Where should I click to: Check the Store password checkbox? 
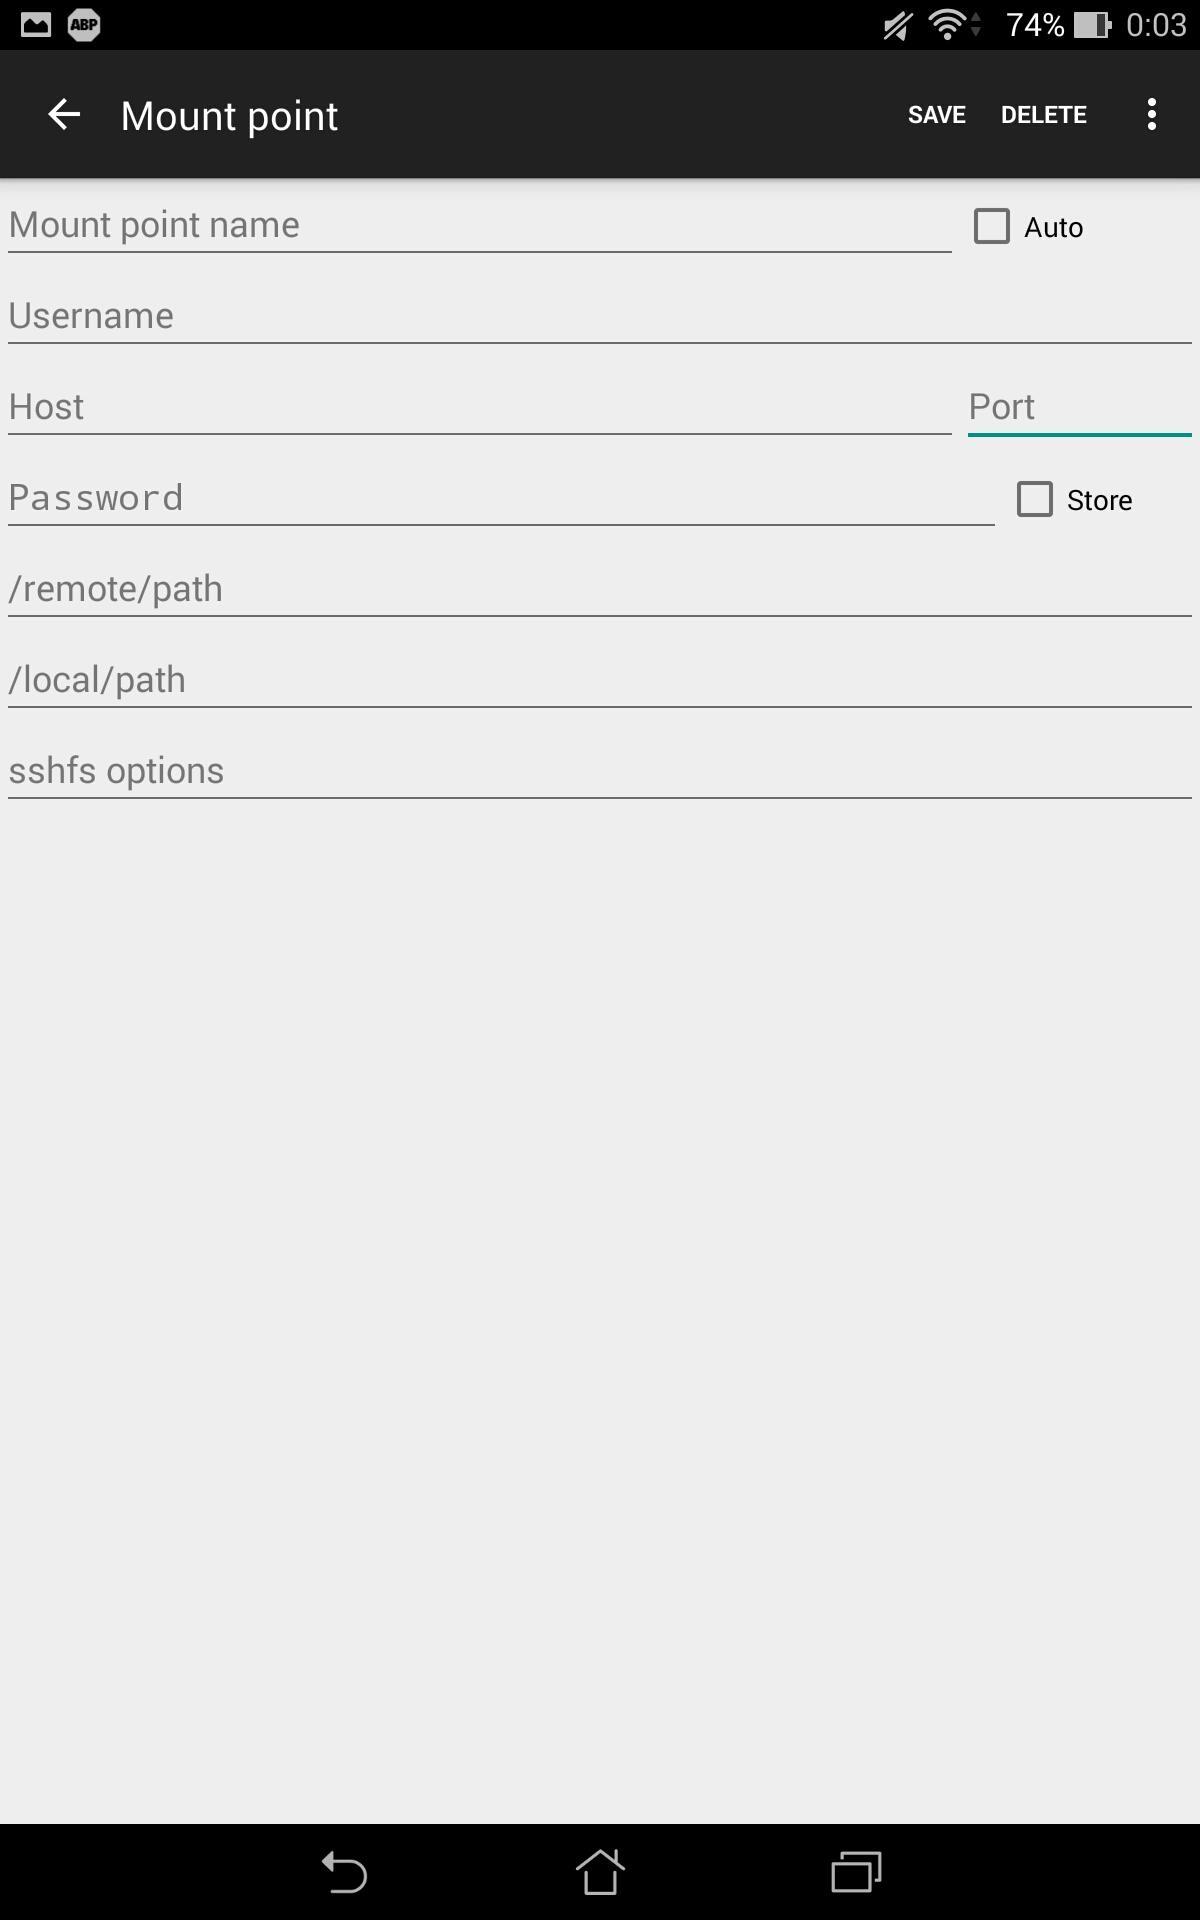(x=1035, y=499)
